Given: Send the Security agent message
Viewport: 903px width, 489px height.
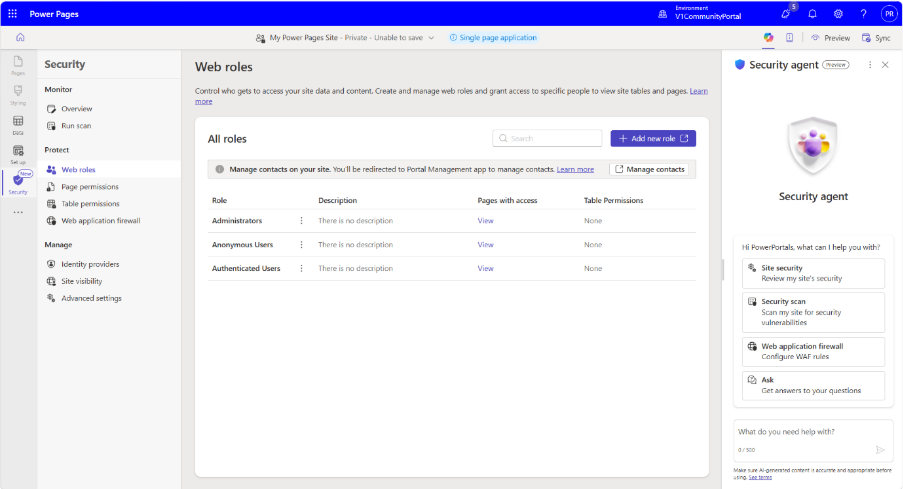Looking at the screenshot, I should tap(880, 450).
